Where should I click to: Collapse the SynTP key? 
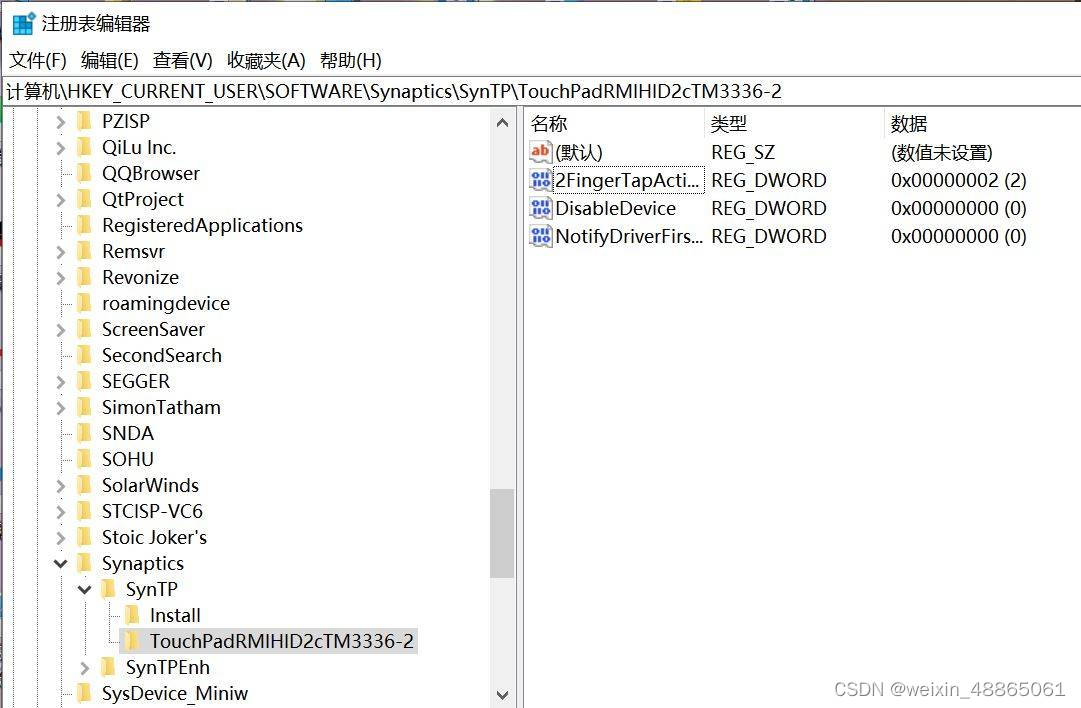tap(85, 590)
